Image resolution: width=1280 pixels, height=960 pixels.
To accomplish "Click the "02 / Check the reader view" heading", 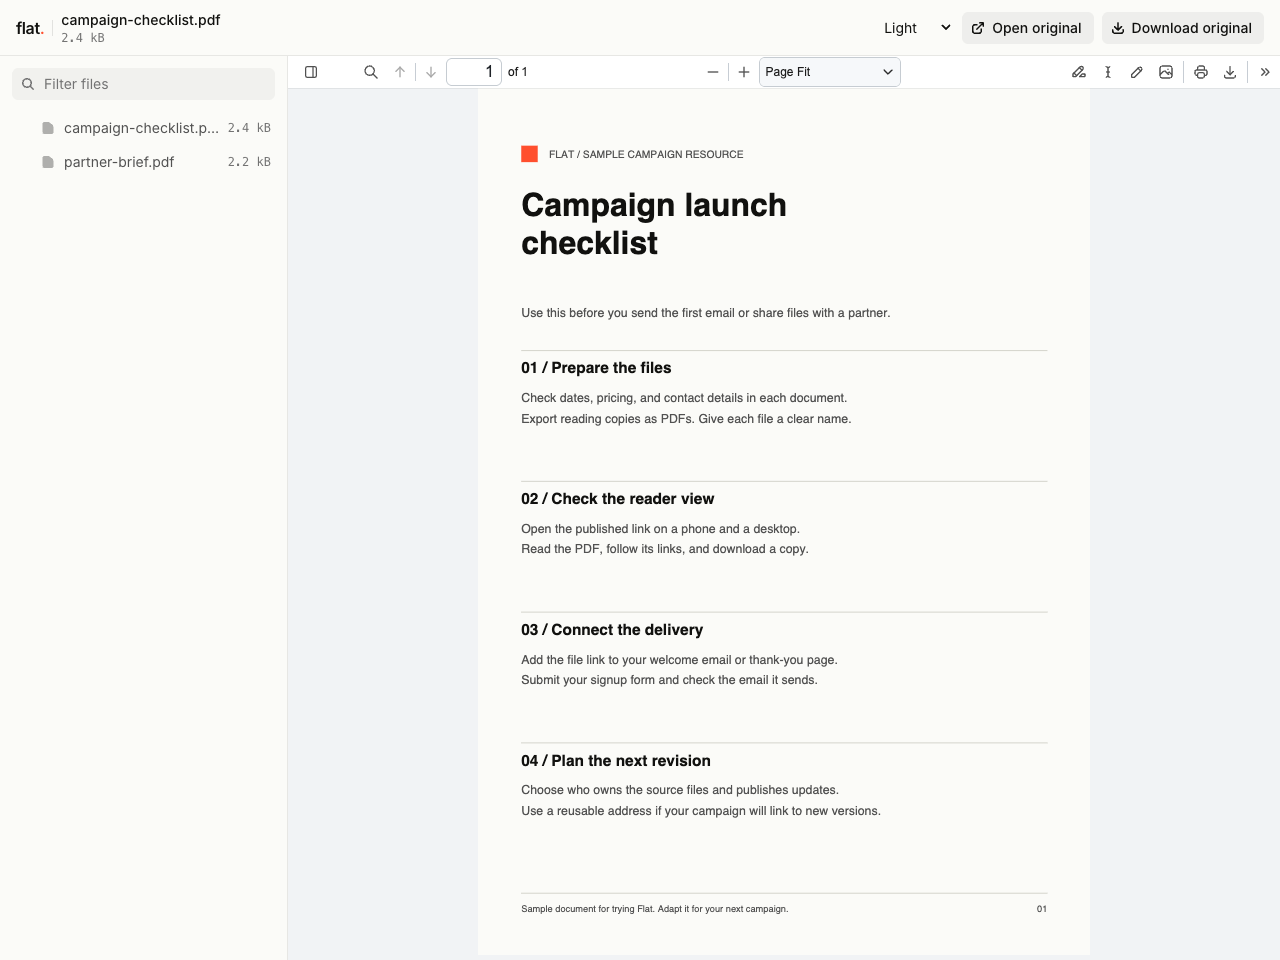I will click(x=618, y=499).
